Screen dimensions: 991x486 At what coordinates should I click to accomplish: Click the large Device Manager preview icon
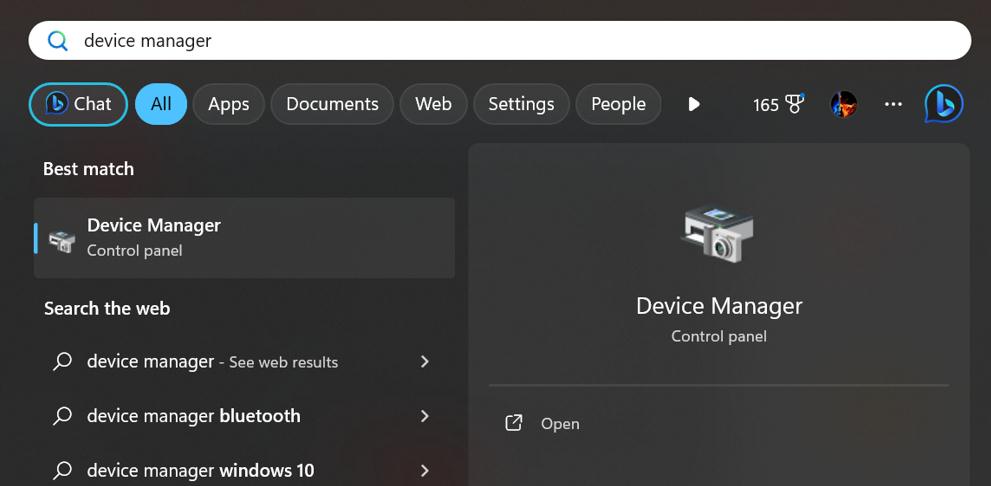tap(718, 234)
